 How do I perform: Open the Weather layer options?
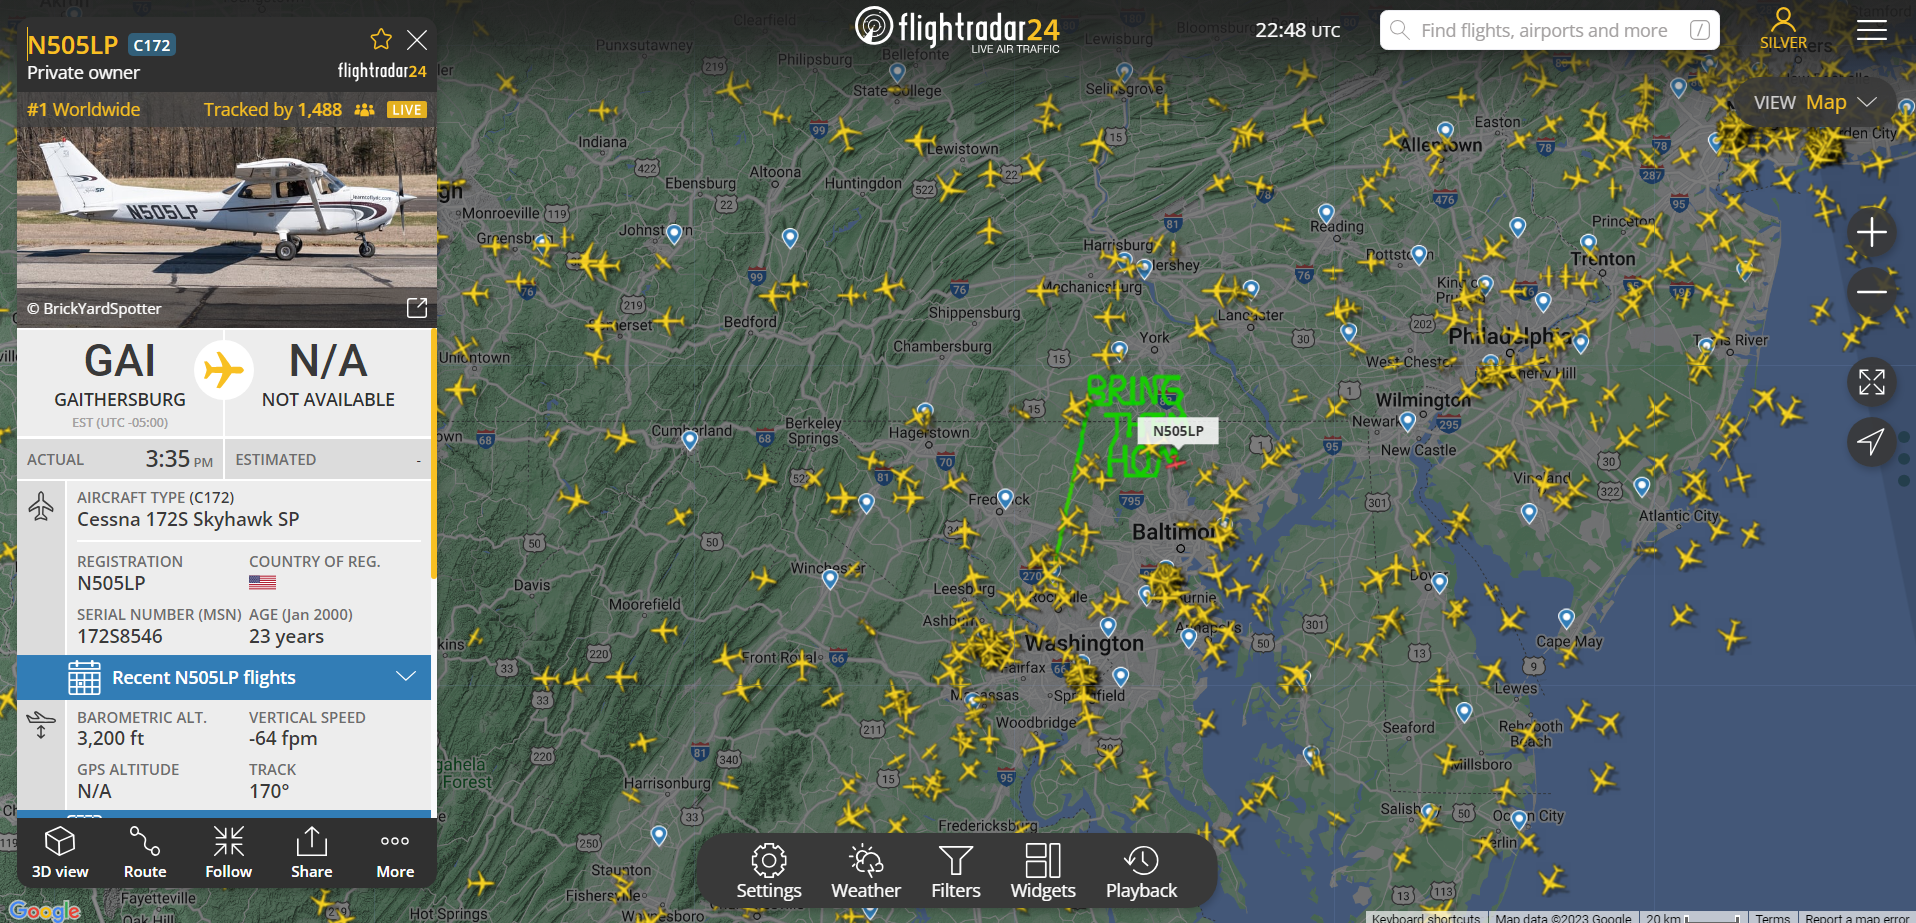tap(866, 871)
